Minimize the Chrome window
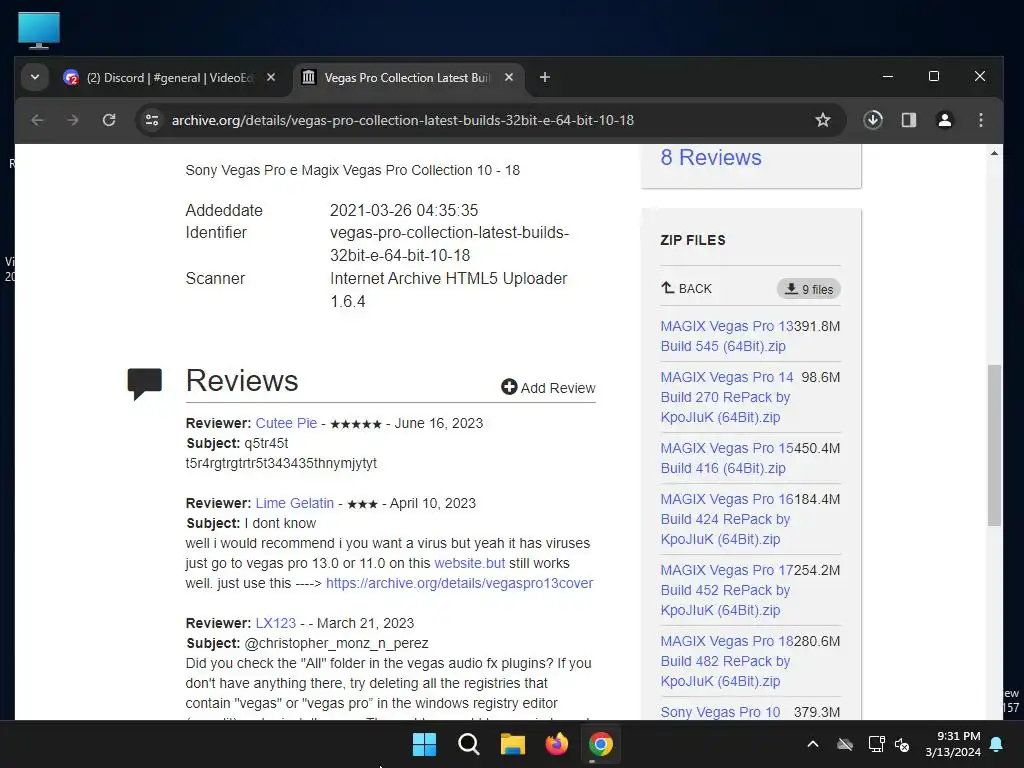This screenshot has width=1024, height=768. coord(888,76)
